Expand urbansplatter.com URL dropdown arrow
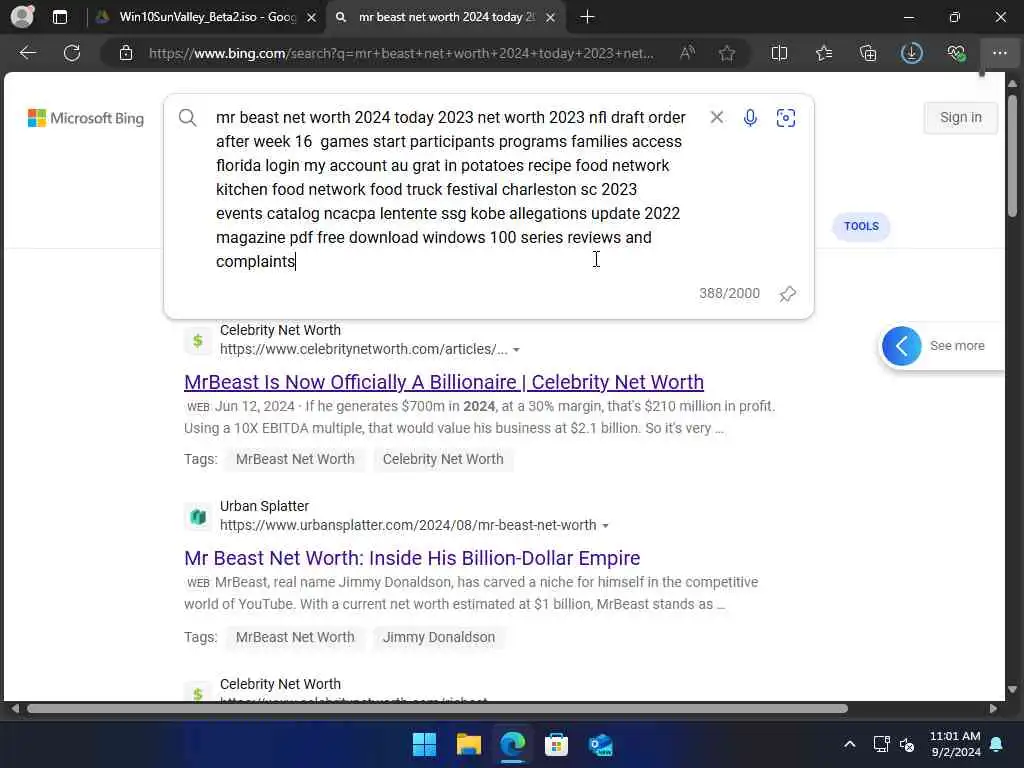The height and width of the screenshot is (768, 1024). point(605,526)
